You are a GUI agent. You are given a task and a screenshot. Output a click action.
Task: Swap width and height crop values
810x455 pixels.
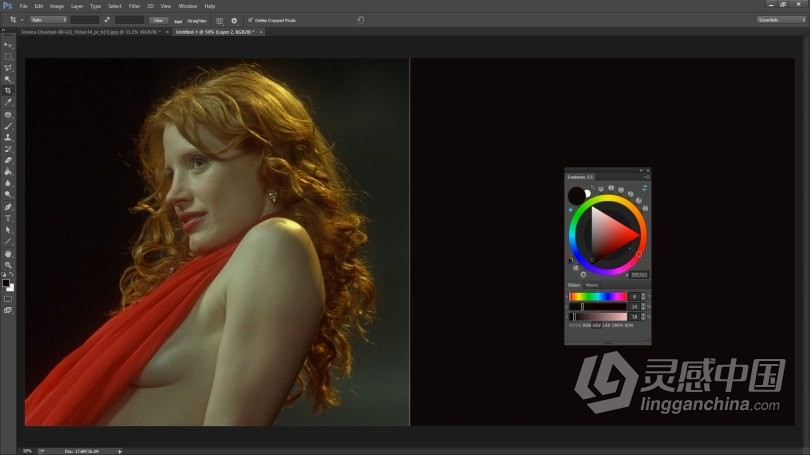coord(107,20)
